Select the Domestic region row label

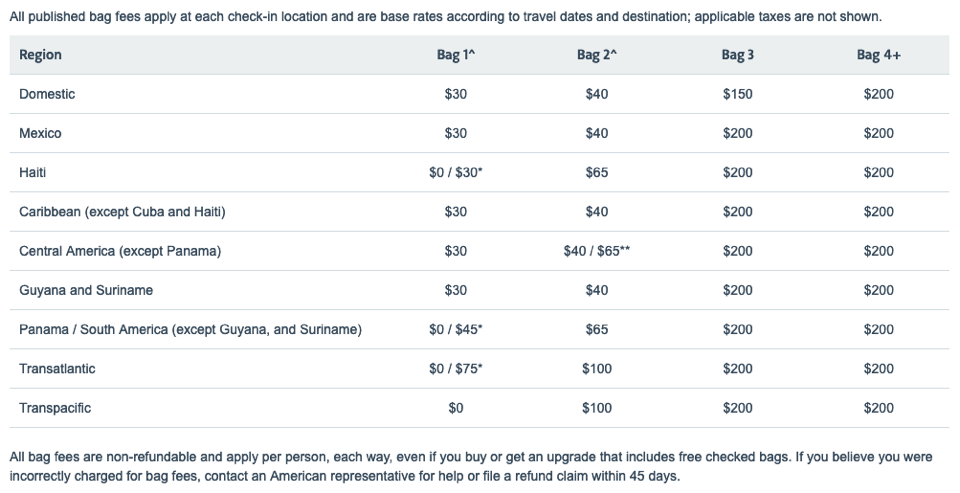(47, 94)
